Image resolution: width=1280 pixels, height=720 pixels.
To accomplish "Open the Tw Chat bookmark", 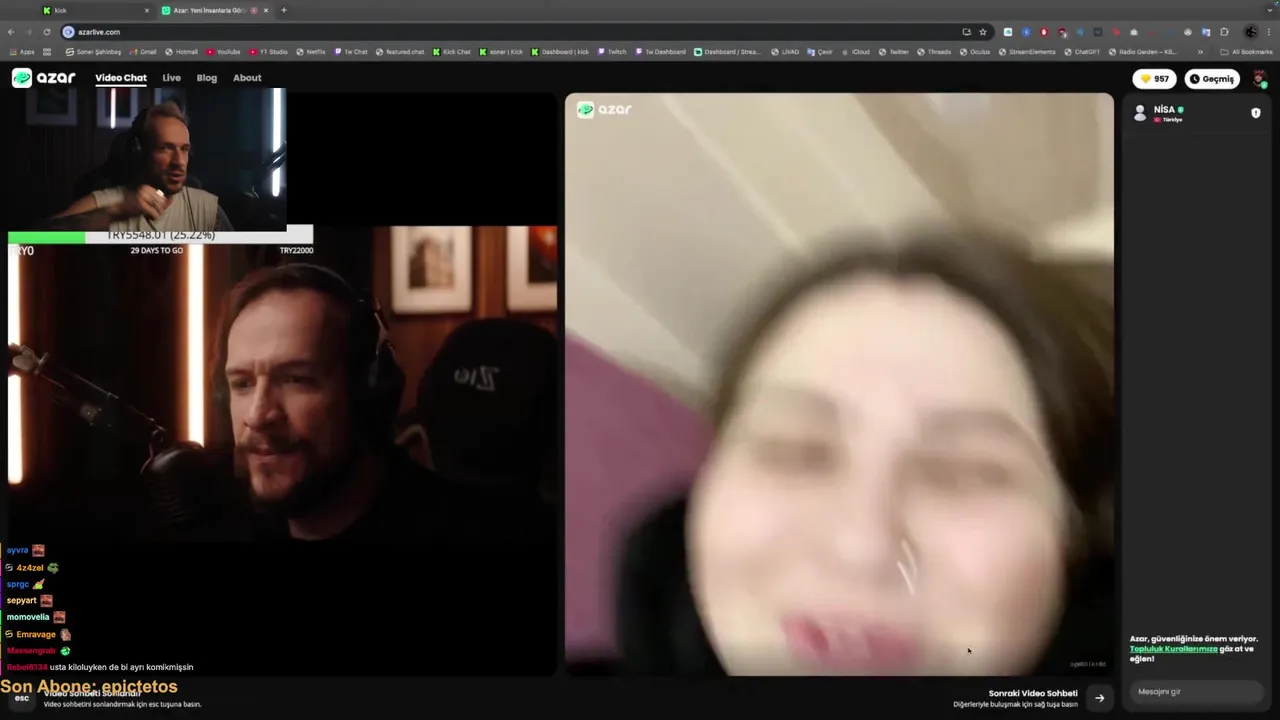I will click(351, 52).
